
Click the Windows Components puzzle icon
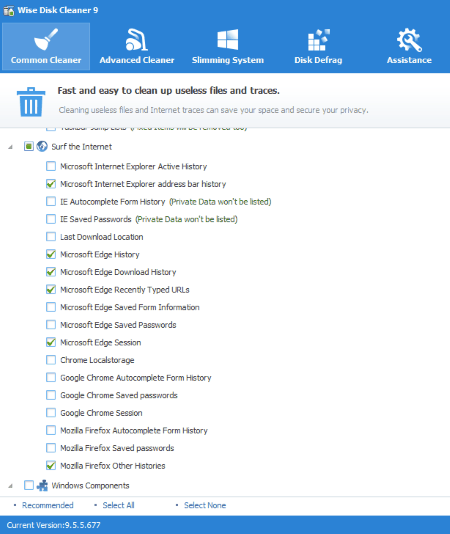point(42,485)
